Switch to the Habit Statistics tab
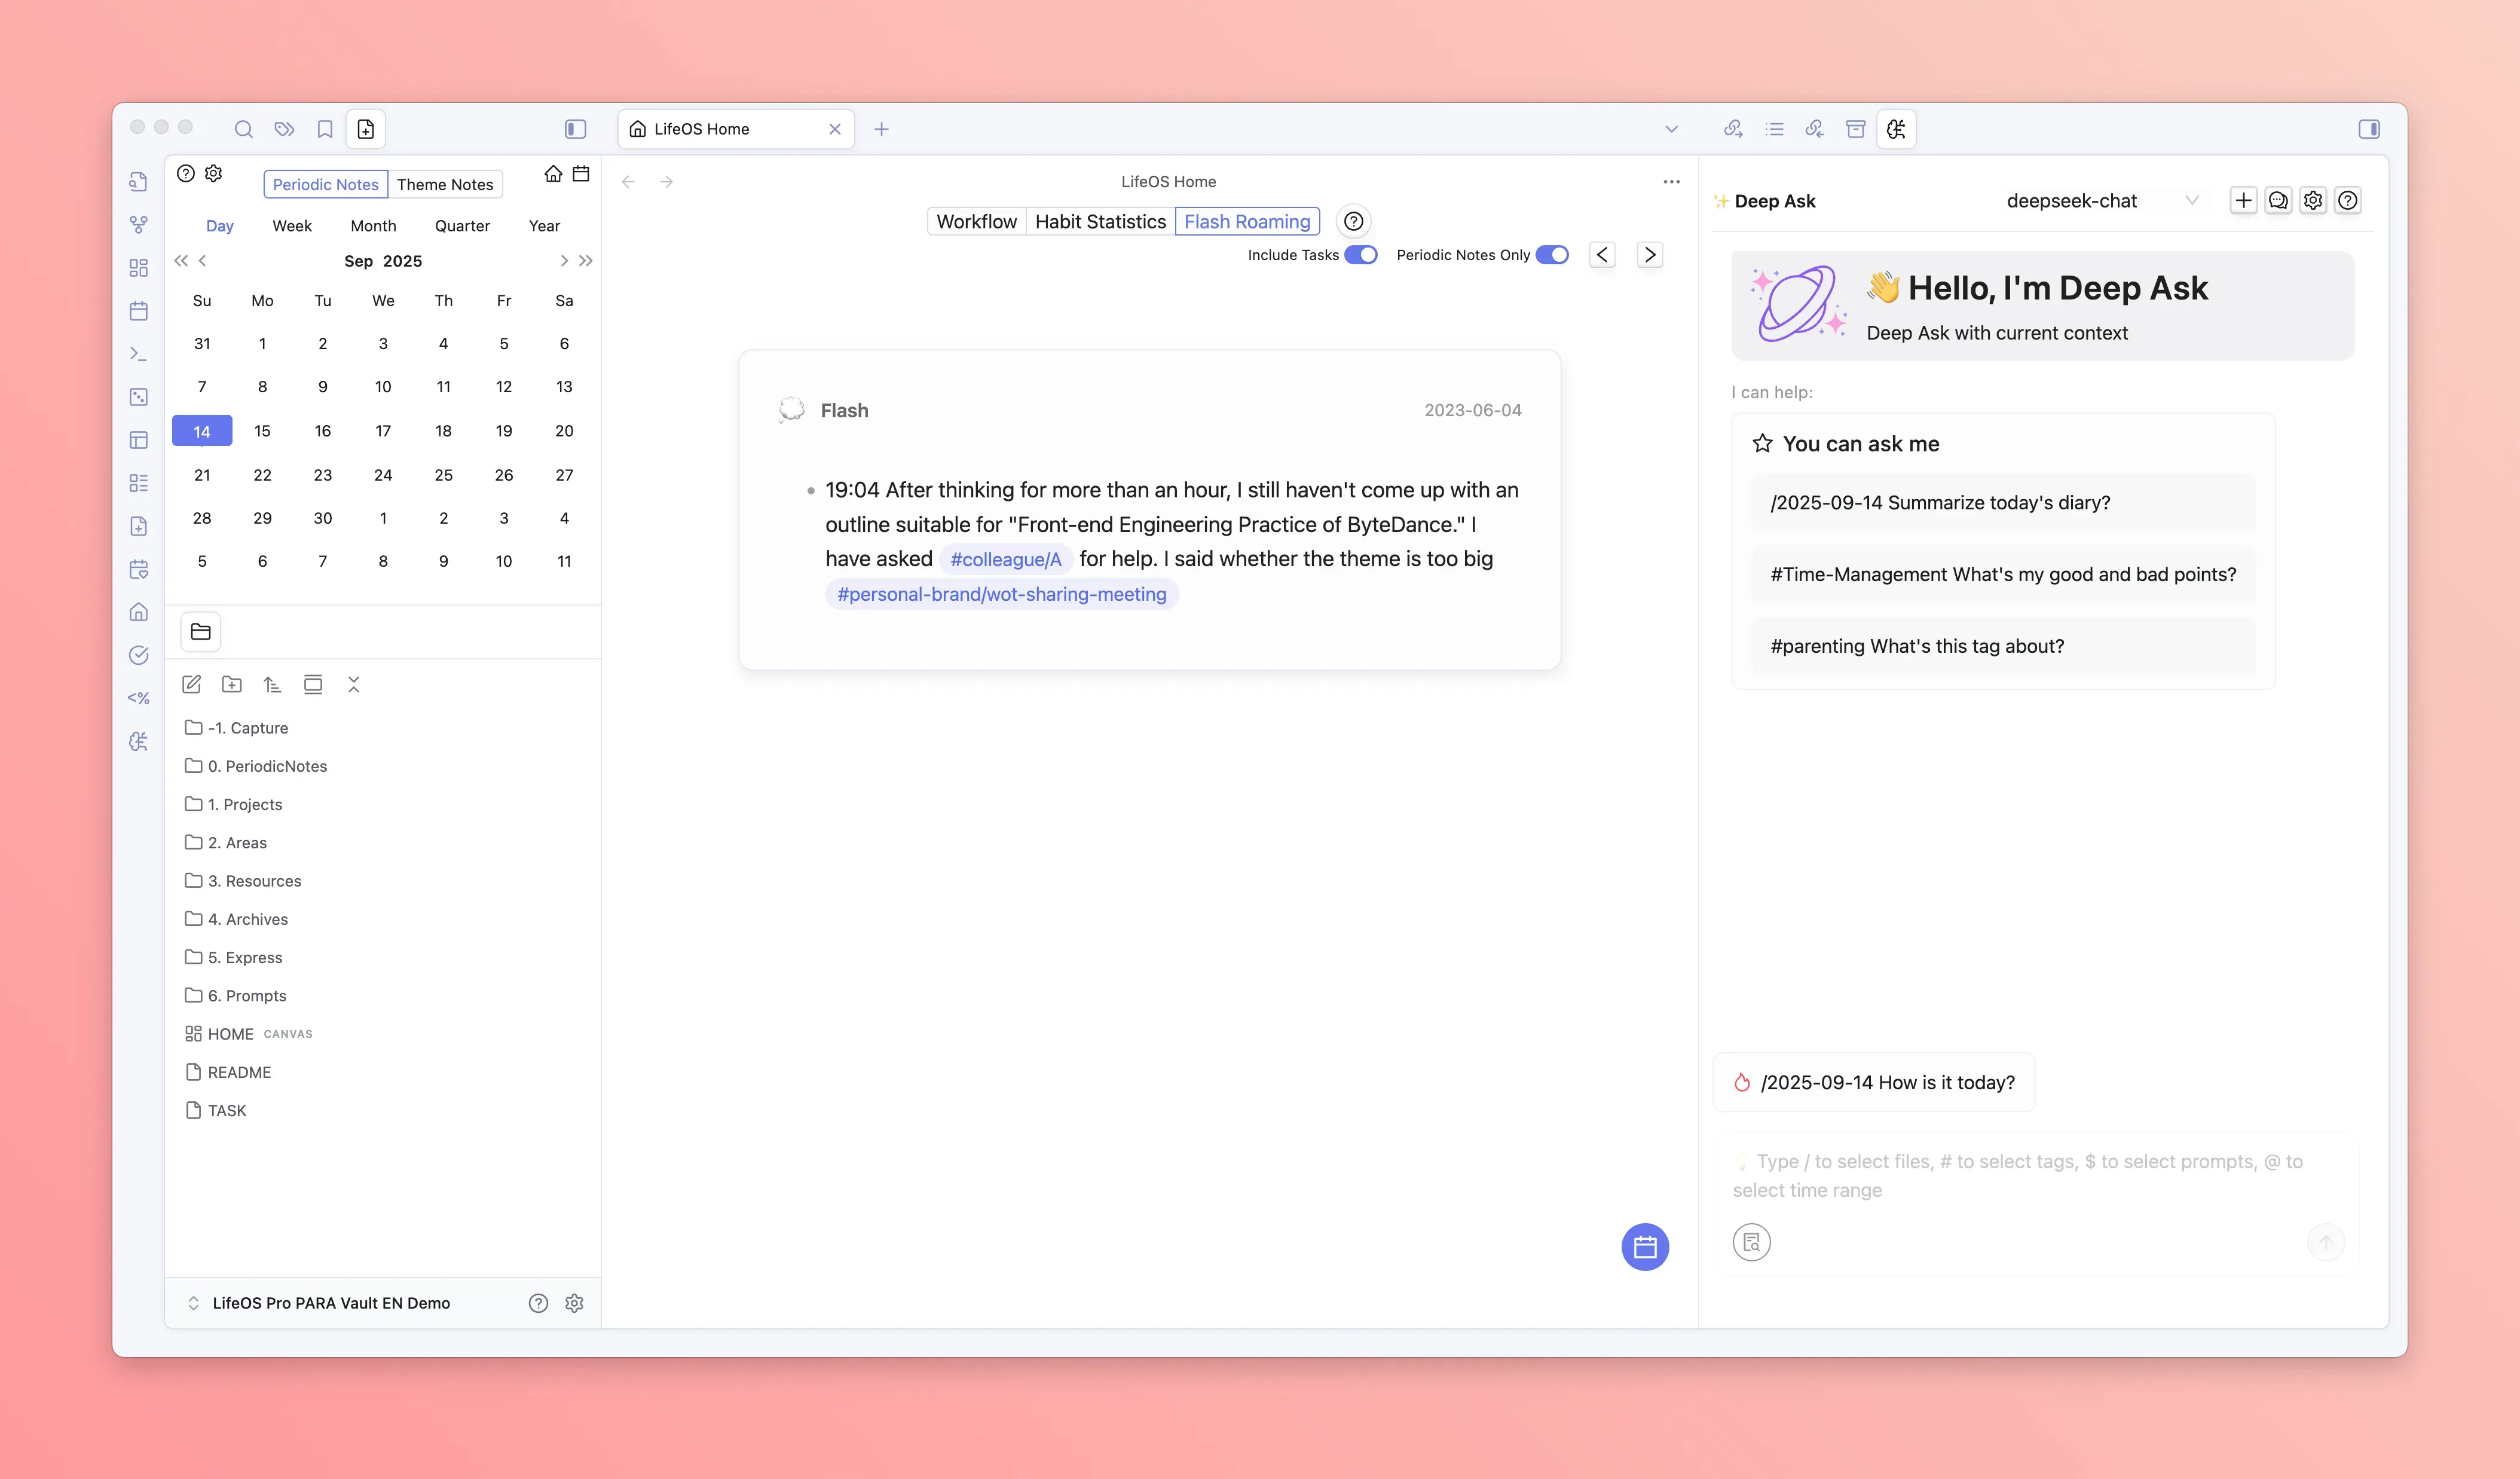The width and height of the screenshot is (2520, 1479). [x=1100, y=222]
